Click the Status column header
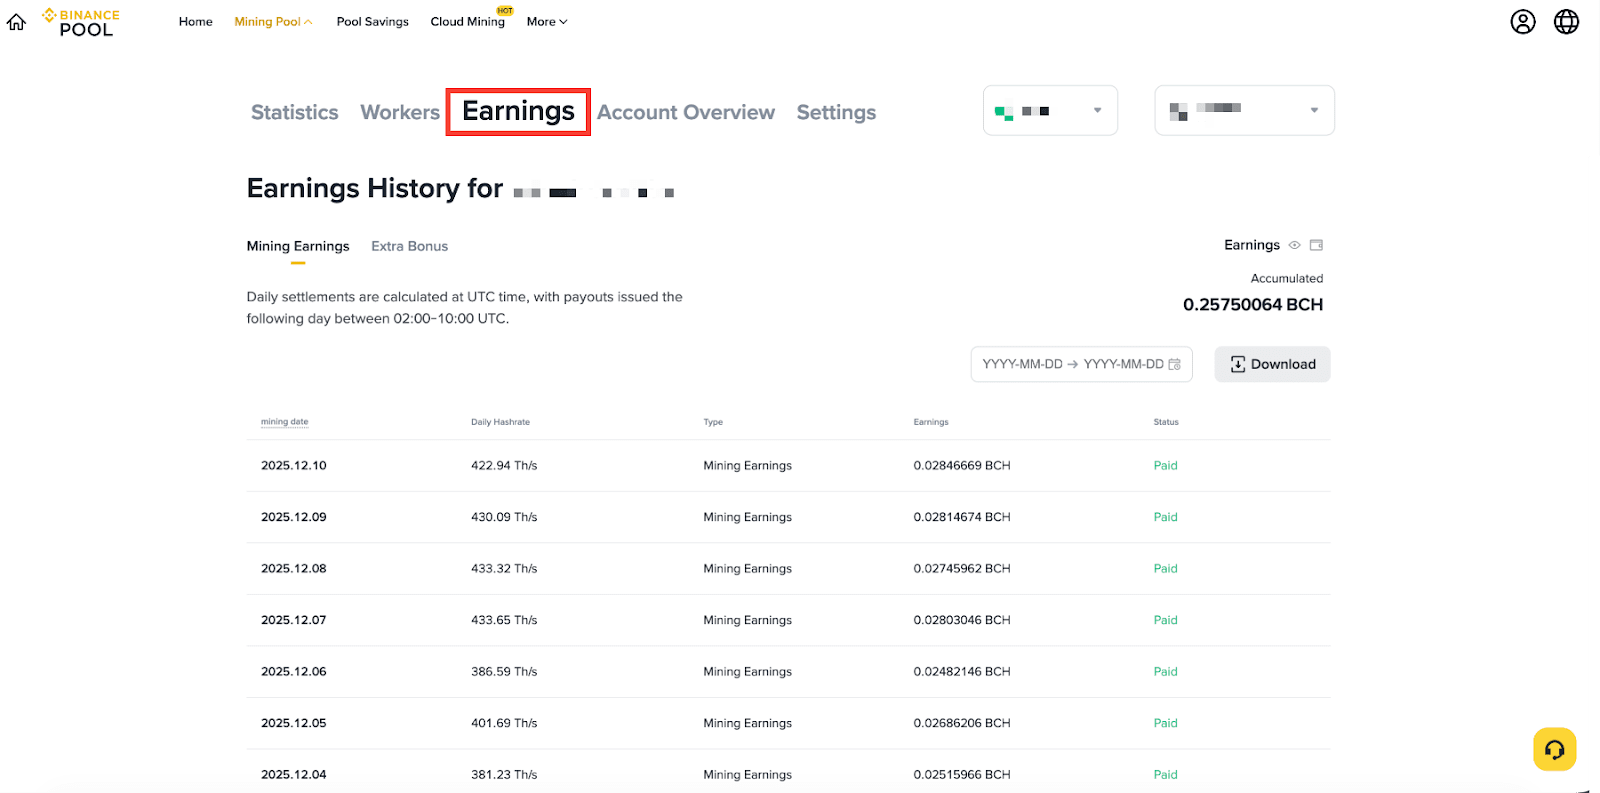 coord(1166,422)
